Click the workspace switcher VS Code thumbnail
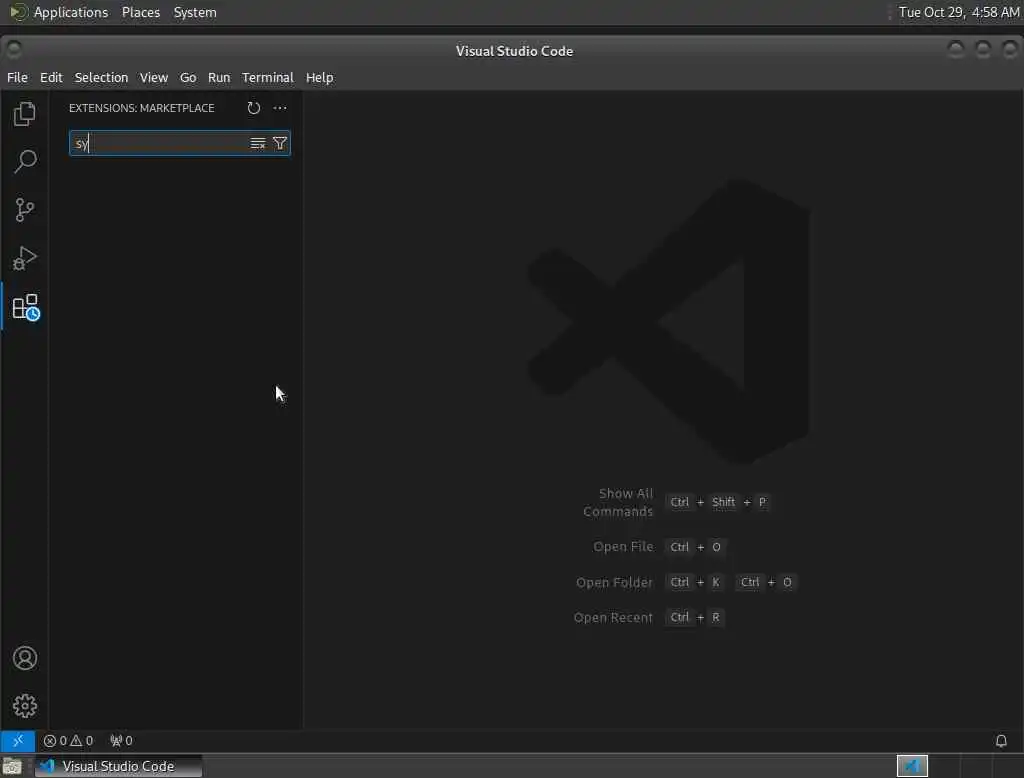 coord(912,766)
